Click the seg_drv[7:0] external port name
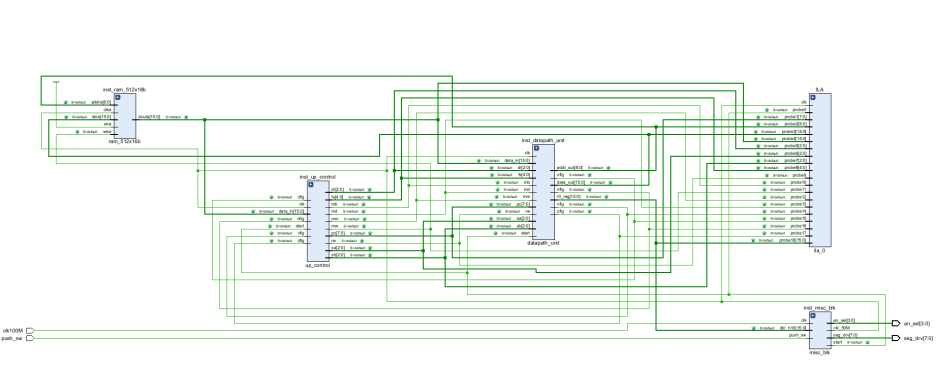The image size is (936, 372). click(918, 338)
